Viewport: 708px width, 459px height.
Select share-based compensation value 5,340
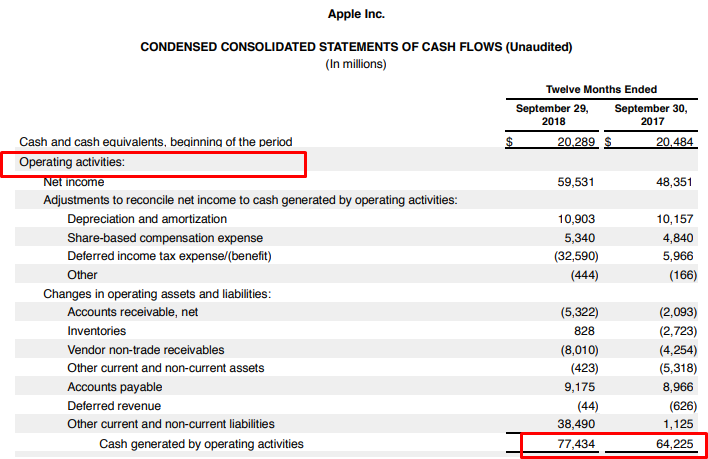click(x=579, y=238)
